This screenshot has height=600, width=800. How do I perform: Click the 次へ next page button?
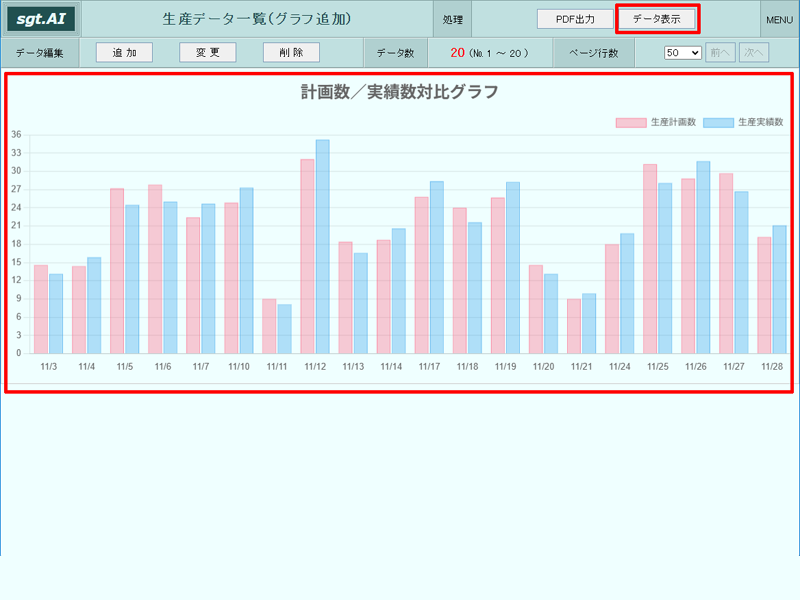[754, 53]
